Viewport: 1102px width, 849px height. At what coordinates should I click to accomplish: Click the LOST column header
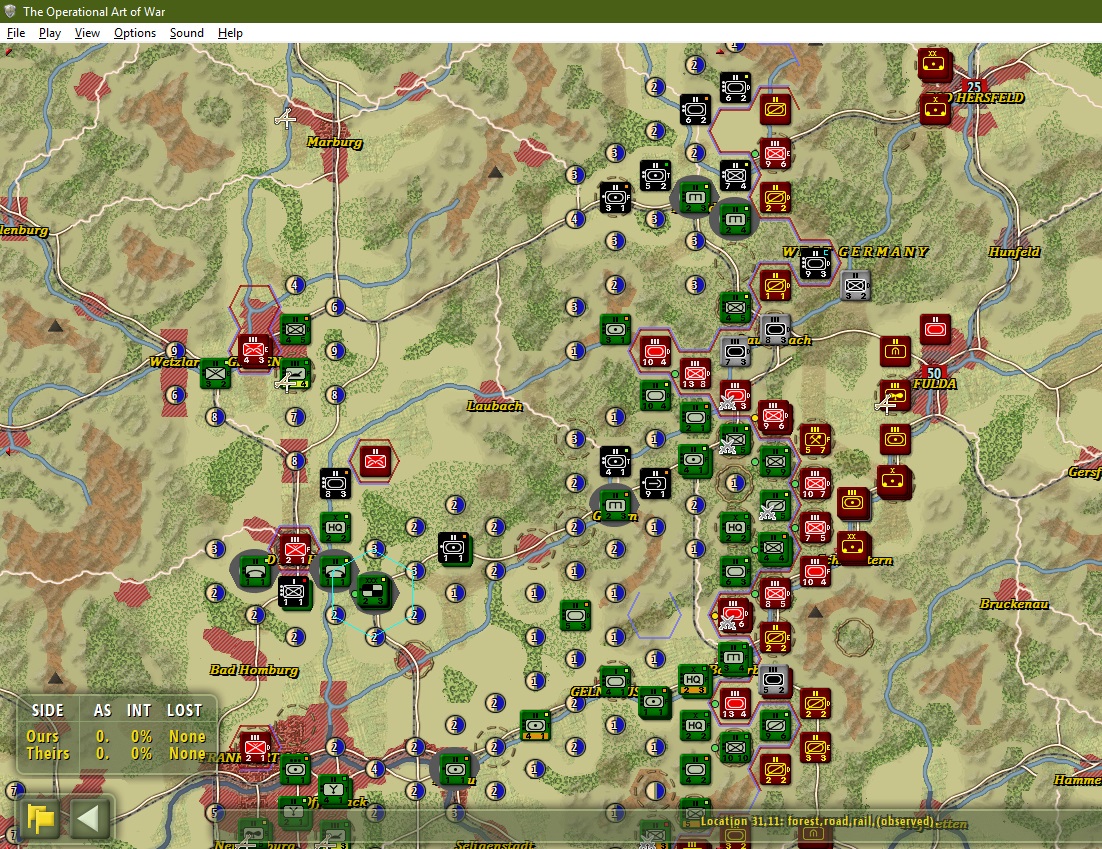(x=184, y=711)
